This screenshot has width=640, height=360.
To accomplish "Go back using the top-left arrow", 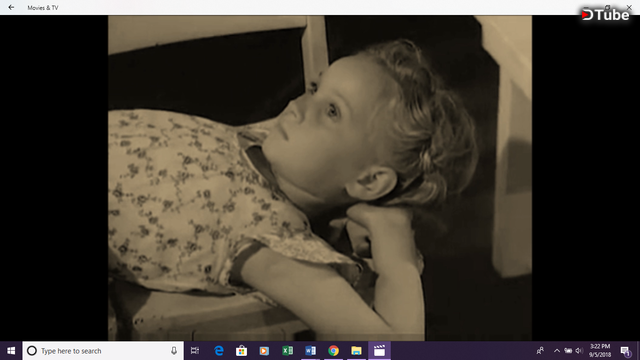I will point(11,7).
